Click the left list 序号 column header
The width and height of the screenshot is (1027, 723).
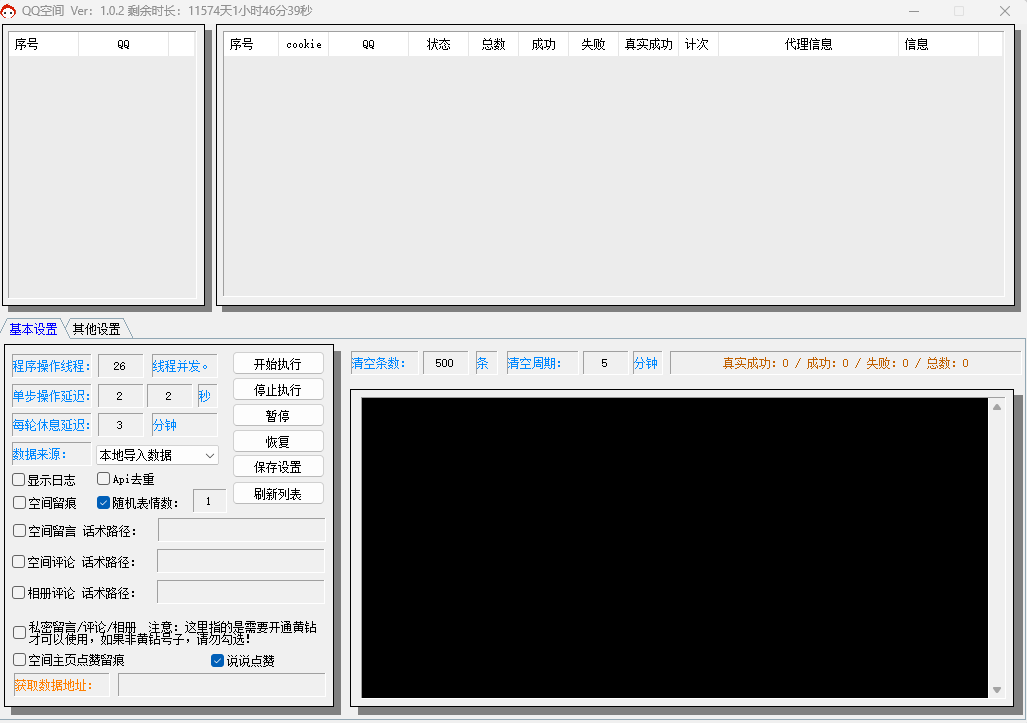(x=44, y=44)
